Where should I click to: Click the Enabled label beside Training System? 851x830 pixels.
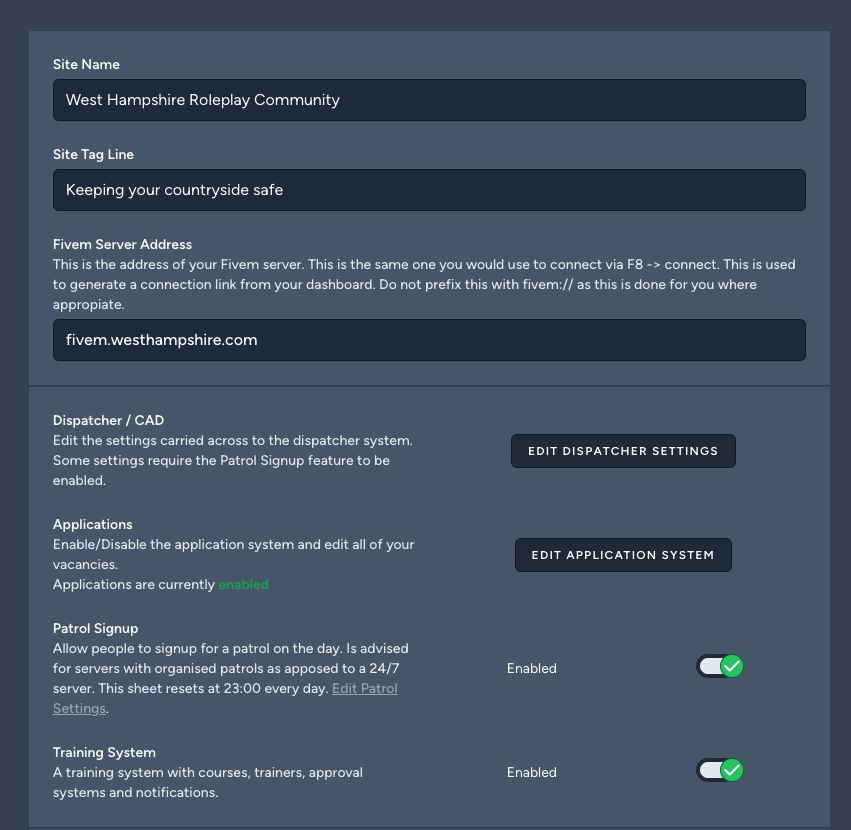coord(531,772)
